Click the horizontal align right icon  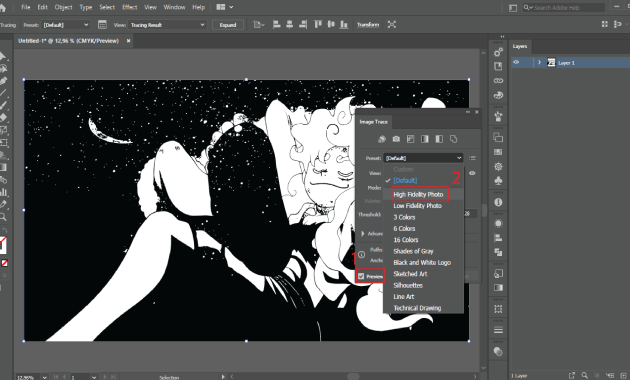point(303,25)
